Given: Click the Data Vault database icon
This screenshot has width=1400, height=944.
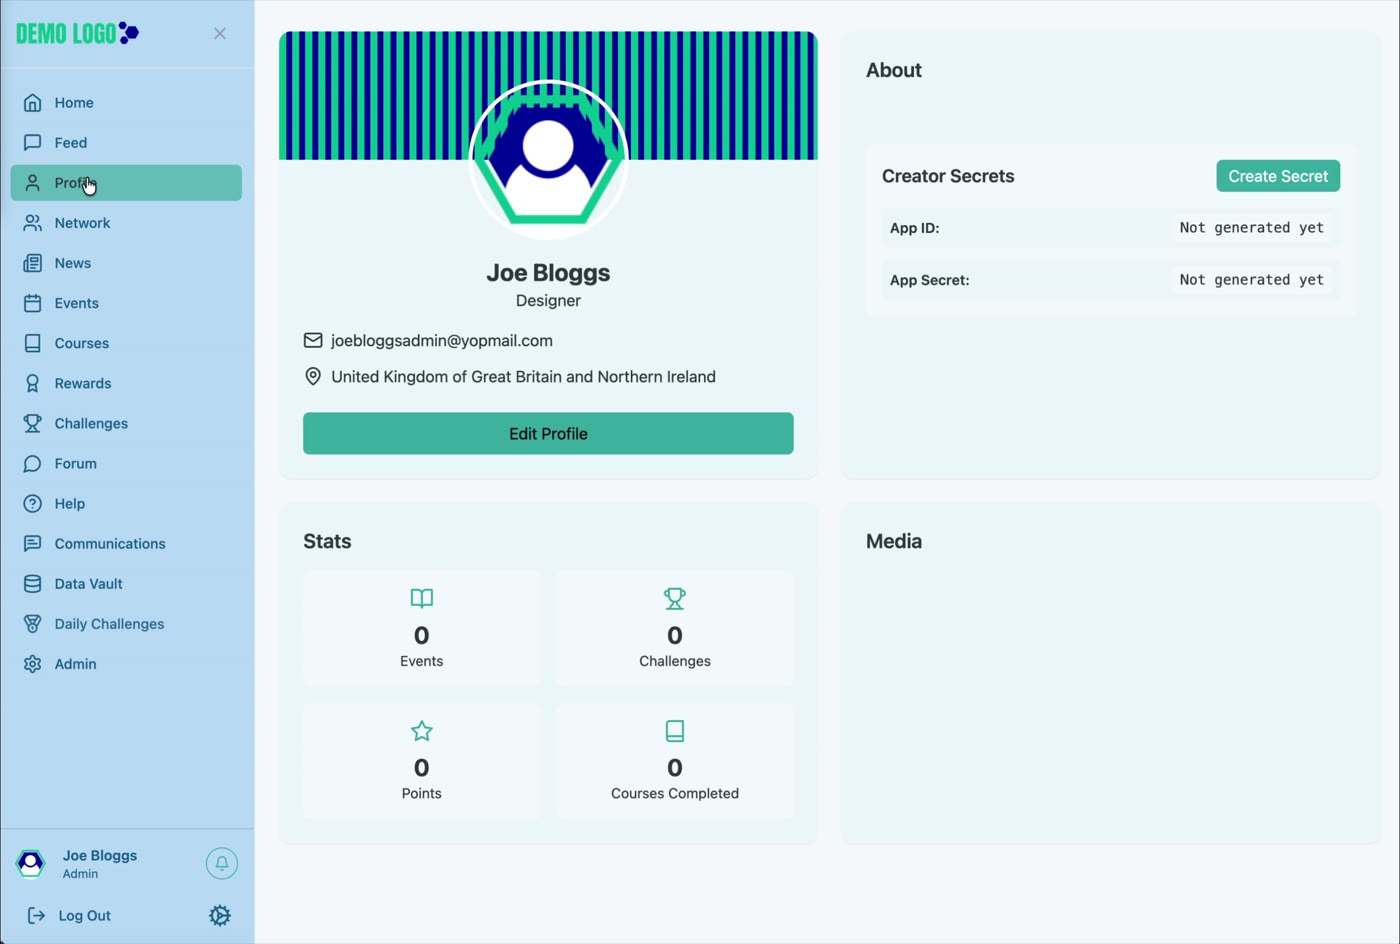Looking at the screenshot, I should coord(33,583).
